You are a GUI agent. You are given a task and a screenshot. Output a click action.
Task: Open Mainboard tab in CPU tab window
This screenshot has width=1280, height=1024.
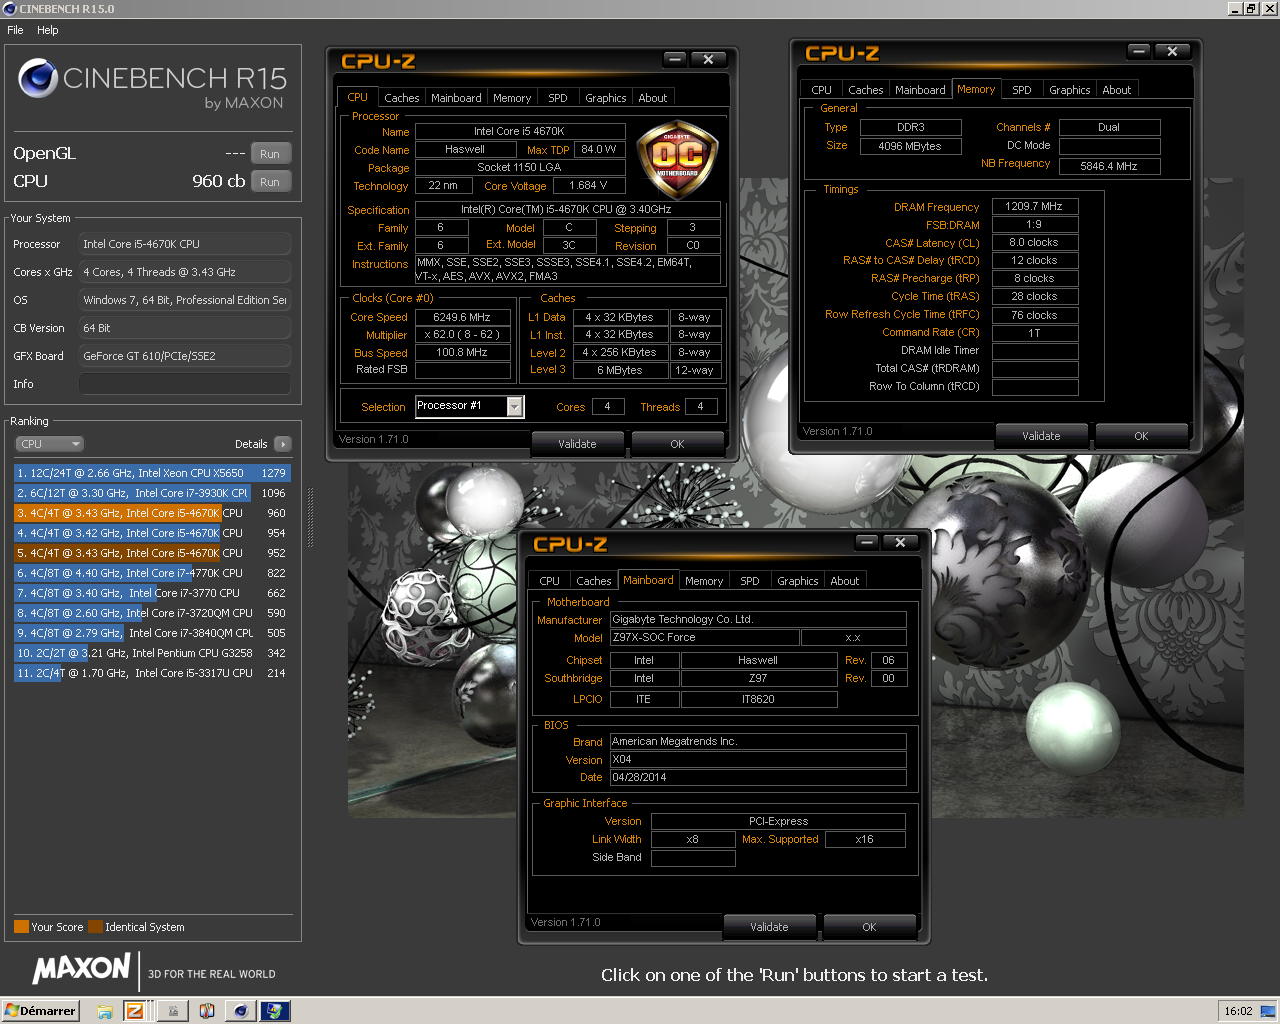point(456,98)
